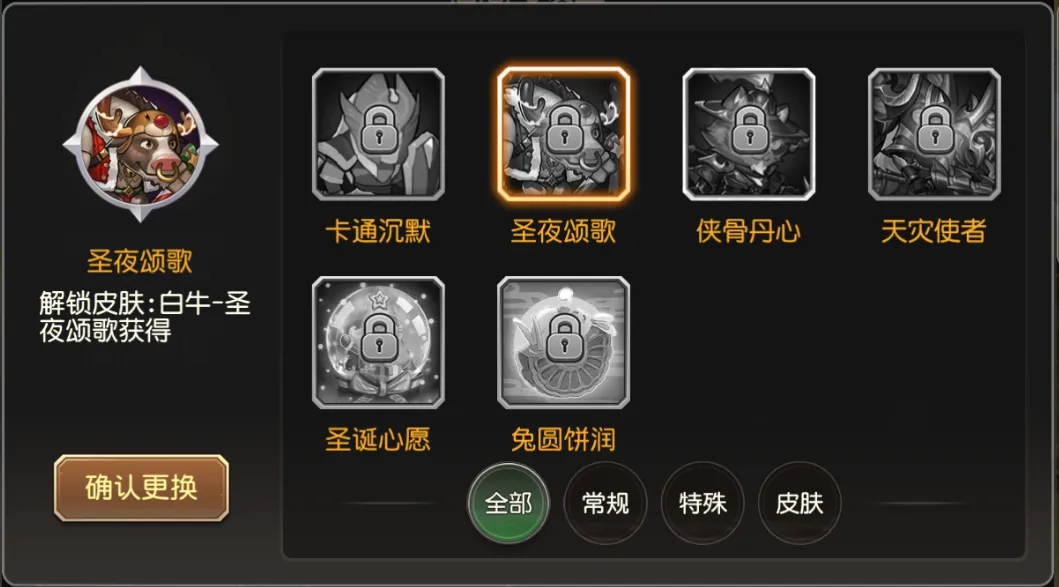This screenshot has width=1059, height=587.
Task: Choose the locked 侠骨丹心 frame icon
Action: click(748, 134)
